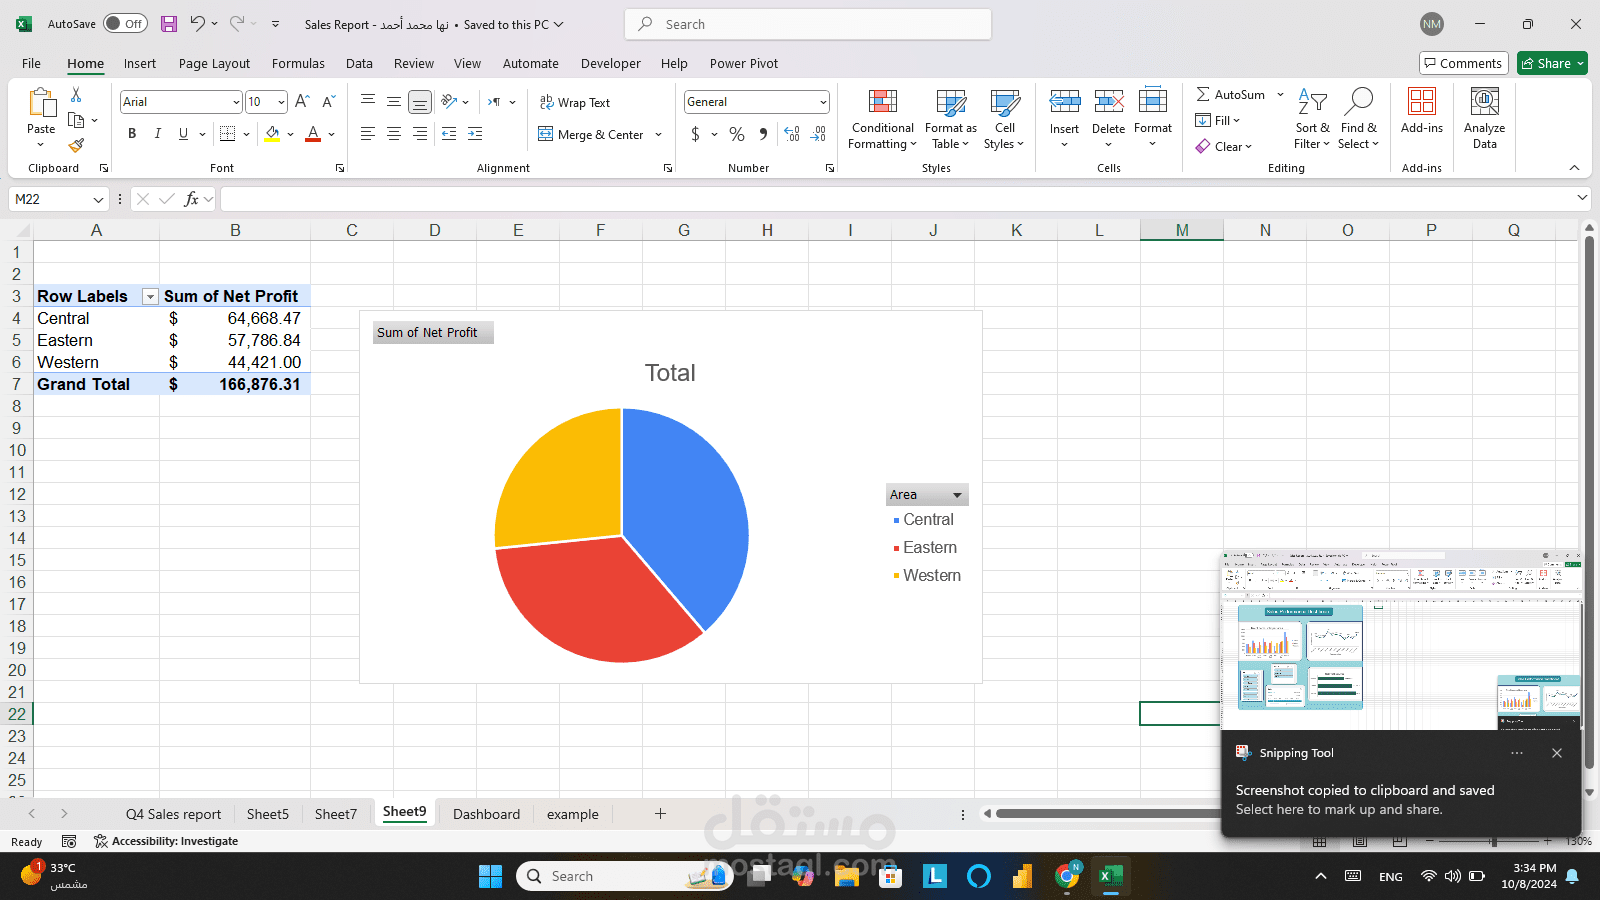Open Sort & Filter tool
This screenshot has height=900, width=1600.
1312,119
